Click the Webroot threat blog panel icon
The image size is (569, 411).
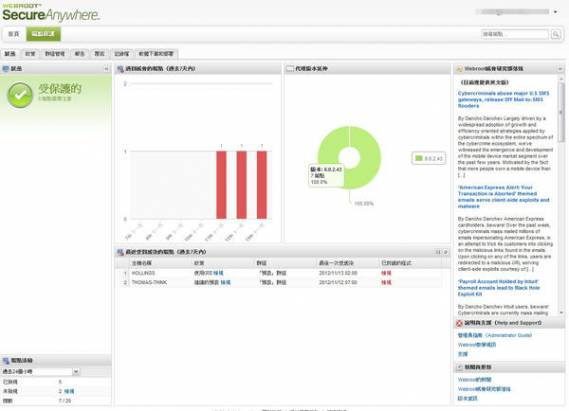pyautogui.click(x=459, y=69)
